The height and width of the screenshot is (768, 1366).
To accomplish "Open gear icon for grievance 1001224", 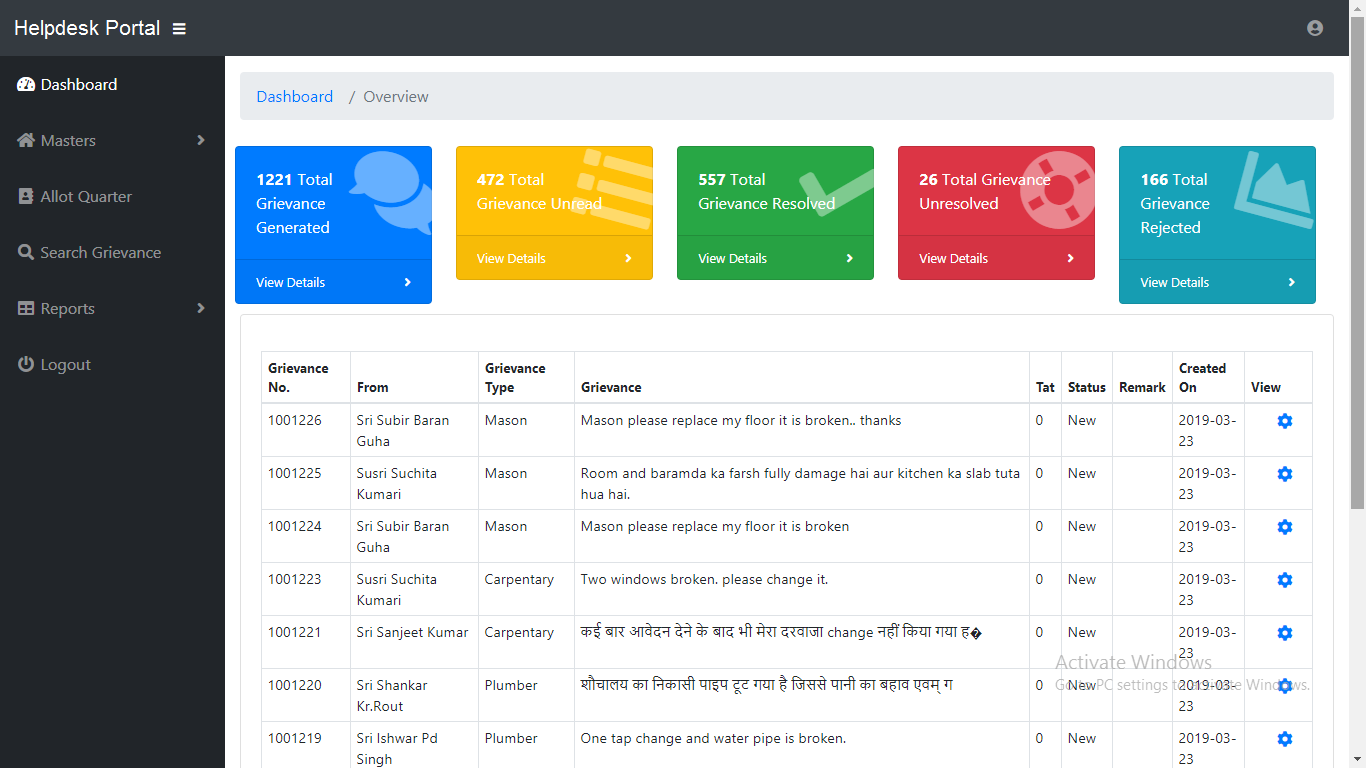I will (1285, 527).
